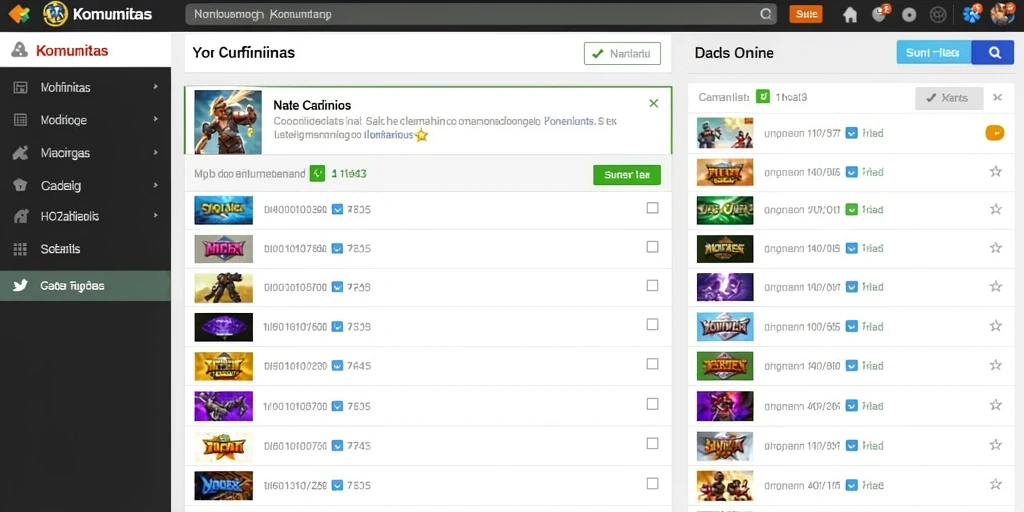The image size is (1024, 512).
Task: Click the Sctarils grid icon
Action: click(x=20, y=249)
